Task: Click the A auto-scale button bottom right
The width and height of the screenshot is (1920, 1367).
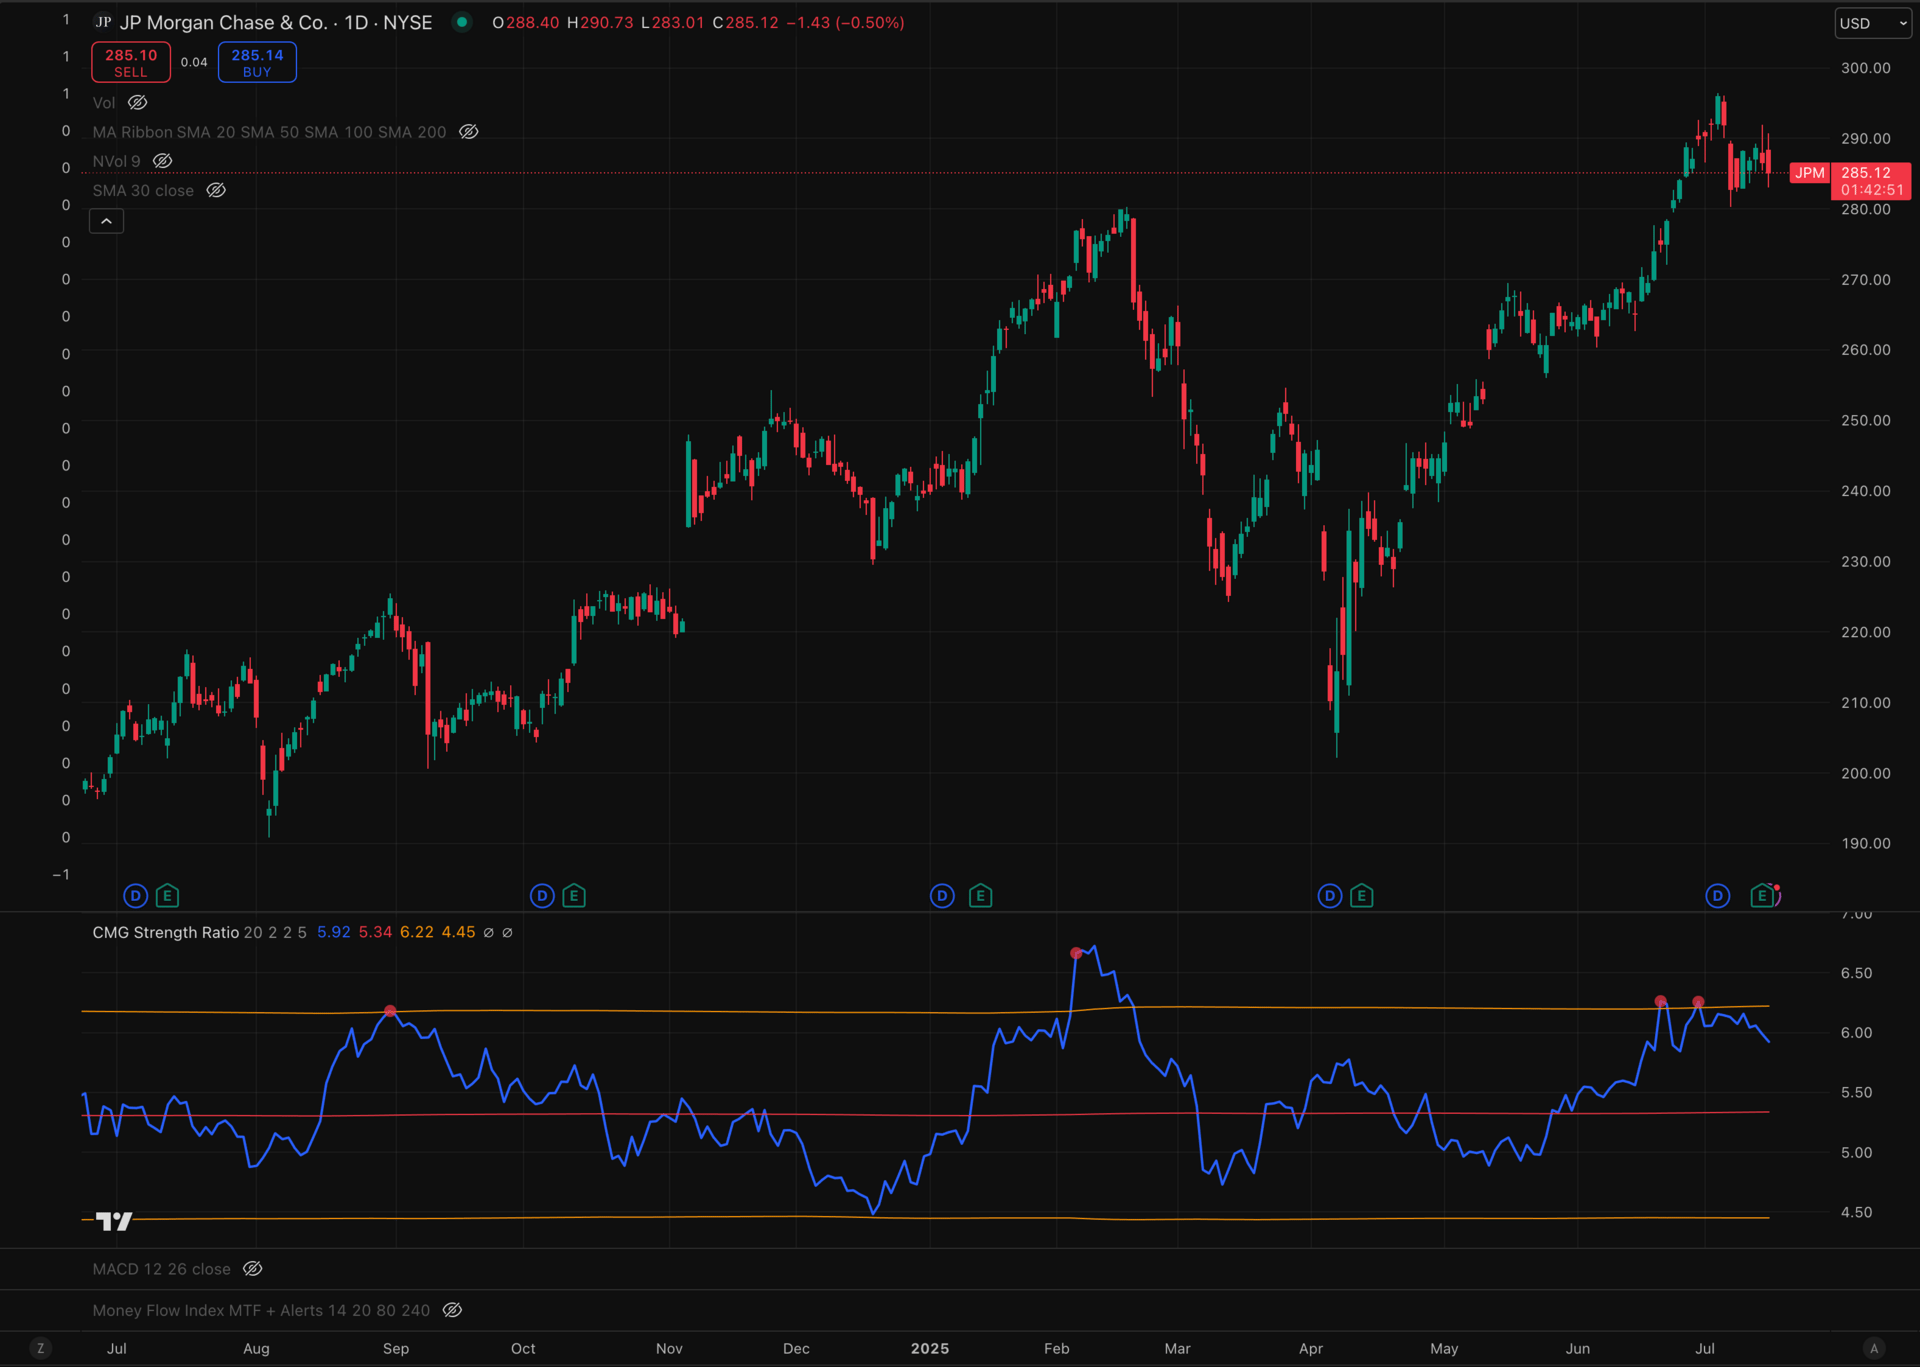Action: coord(1875,1348)
